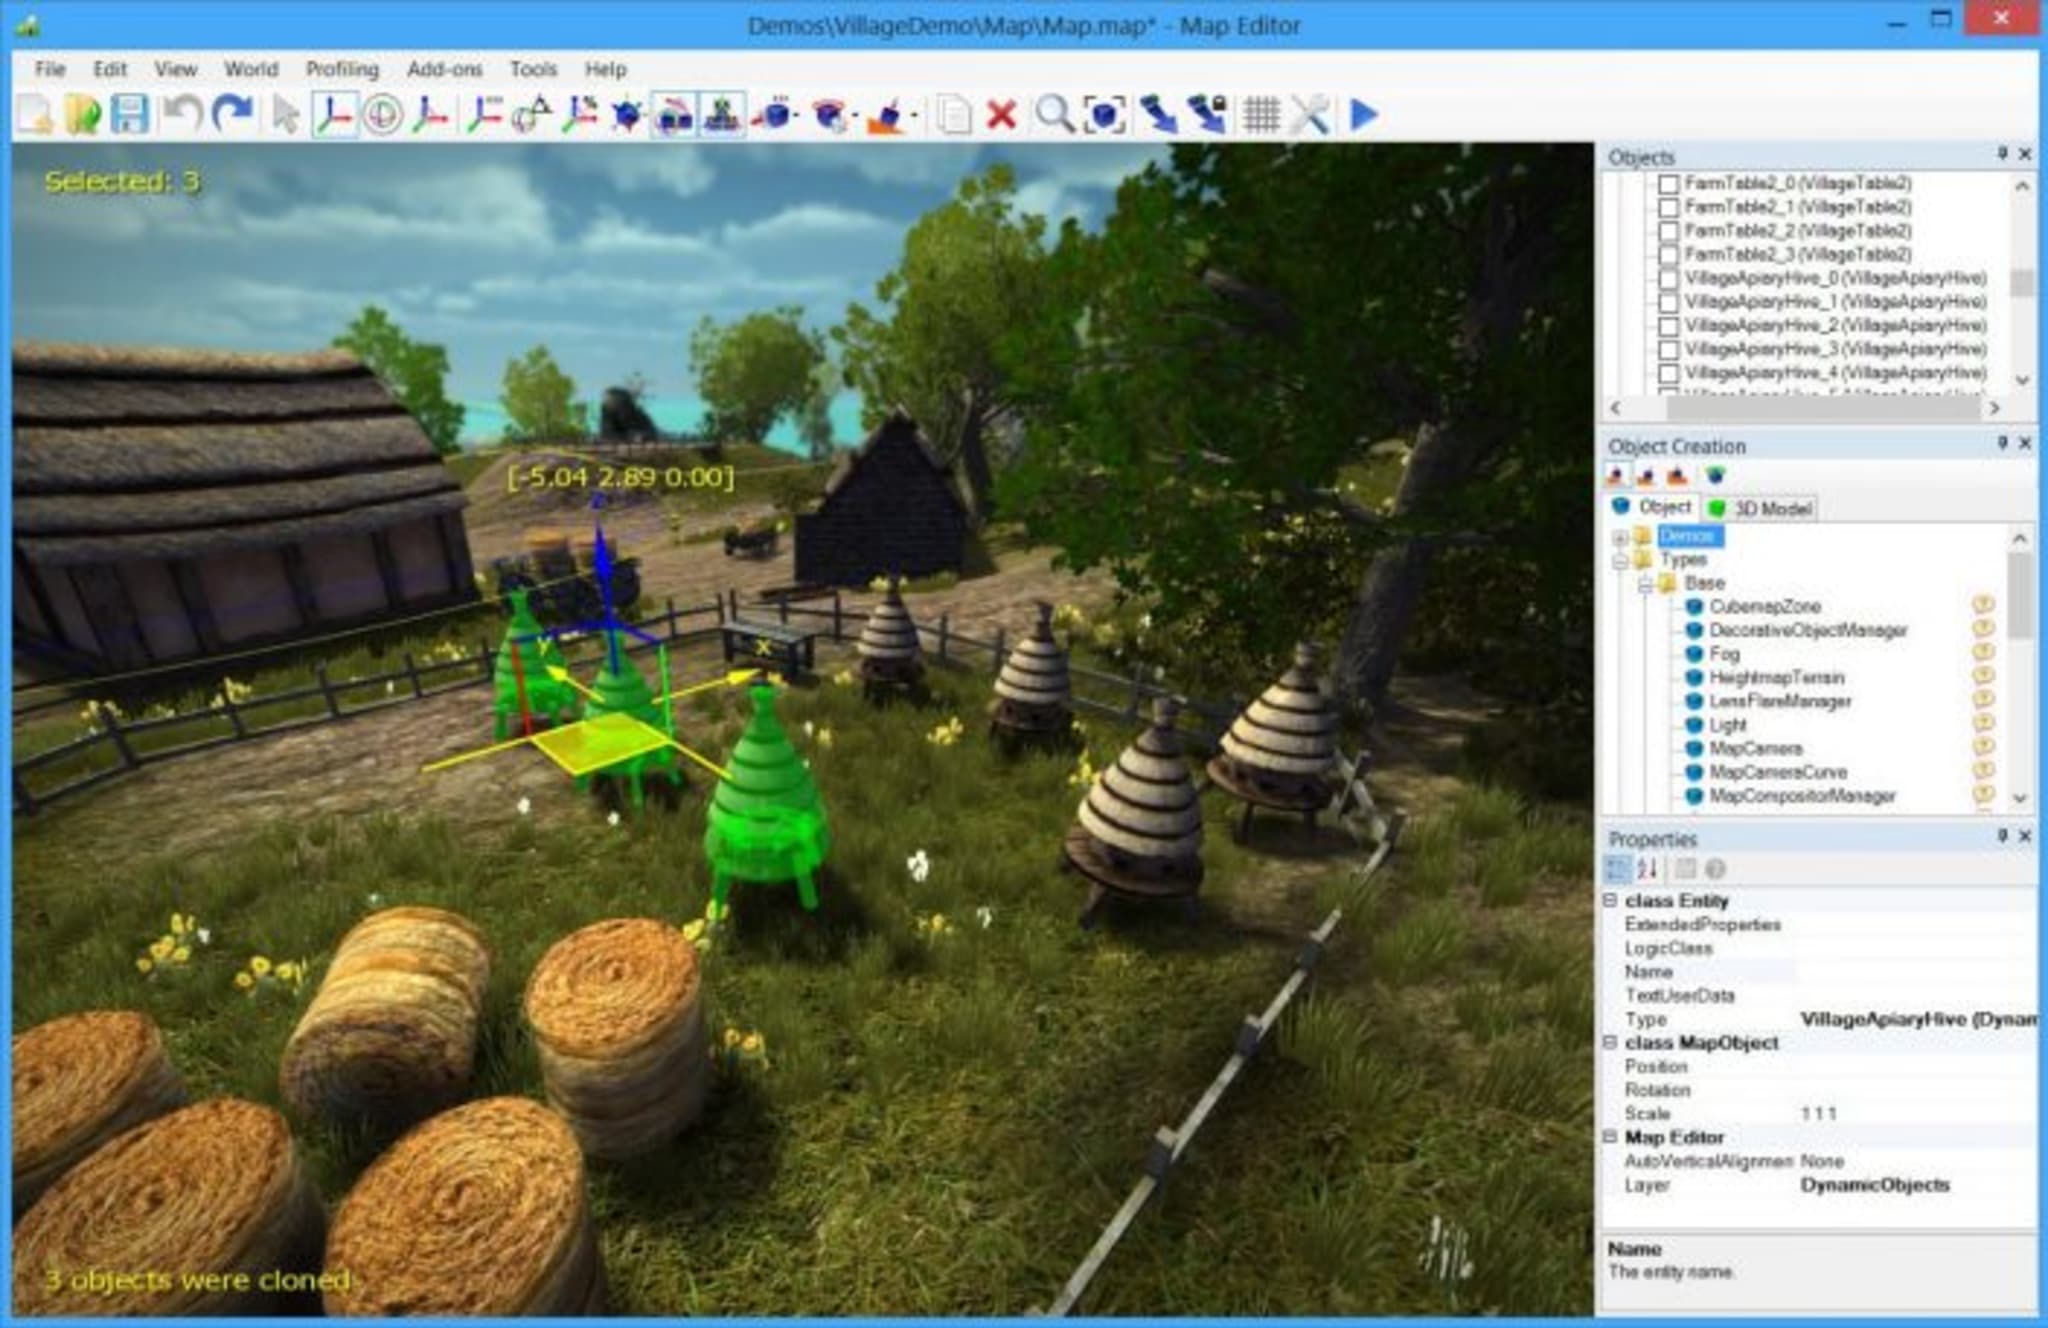This screenshot has height=1328, width=2048.
Task: Check the VillageApiaryHive_0 checkbox
Action: [1668, 279]
